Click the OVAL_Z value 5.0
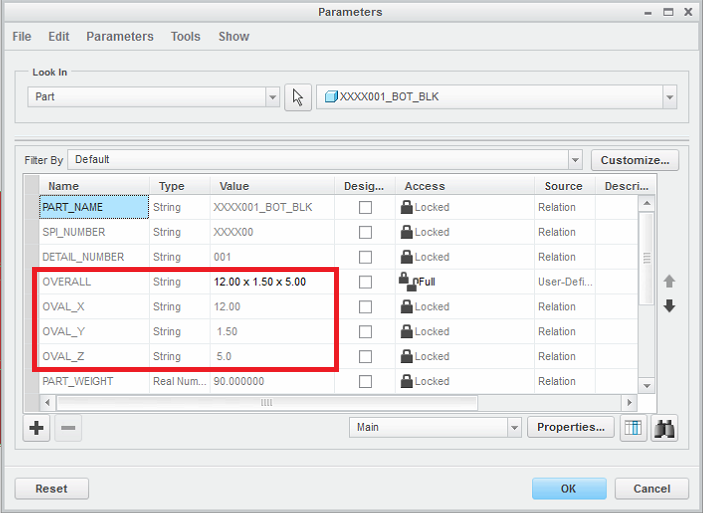 (272, 356)
